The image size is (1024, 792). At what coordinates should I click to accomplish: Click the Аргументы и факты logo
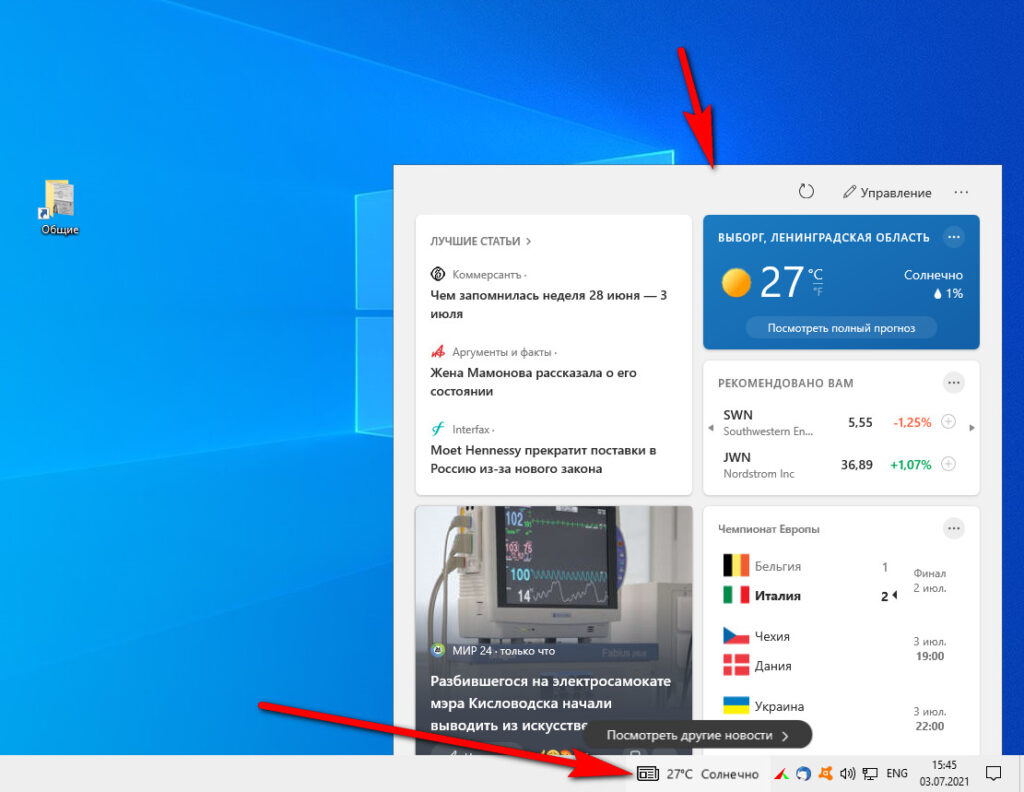pos(438,351)
